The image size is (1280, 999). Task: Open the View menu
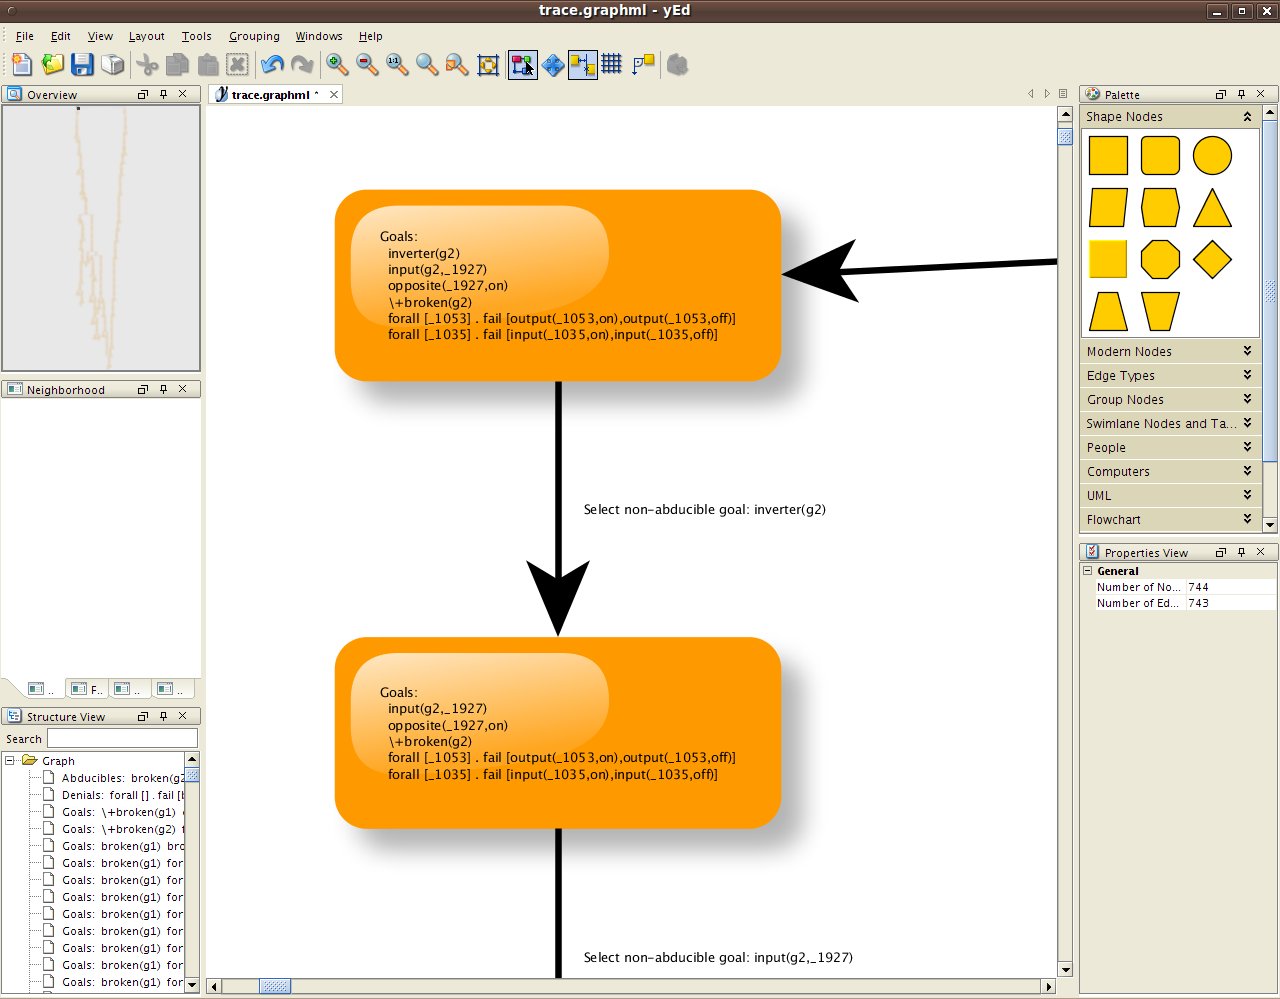[100, 36]
